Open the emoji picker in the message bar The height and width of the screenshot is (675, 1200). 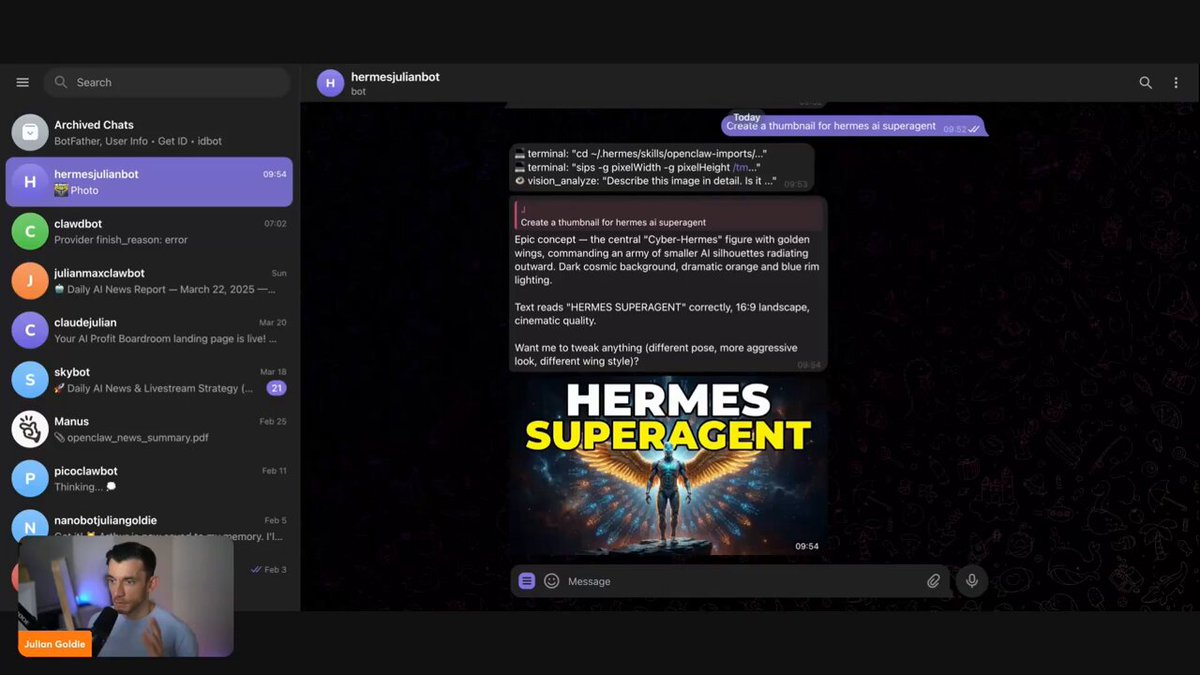(x=551, y=581)
